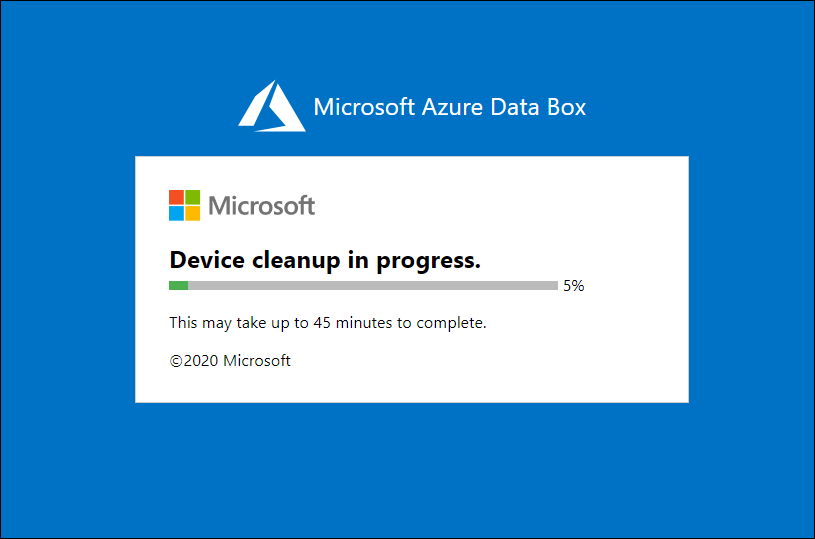Click the green filled part of progress bar
815x539 pixels.
(178, 285)
